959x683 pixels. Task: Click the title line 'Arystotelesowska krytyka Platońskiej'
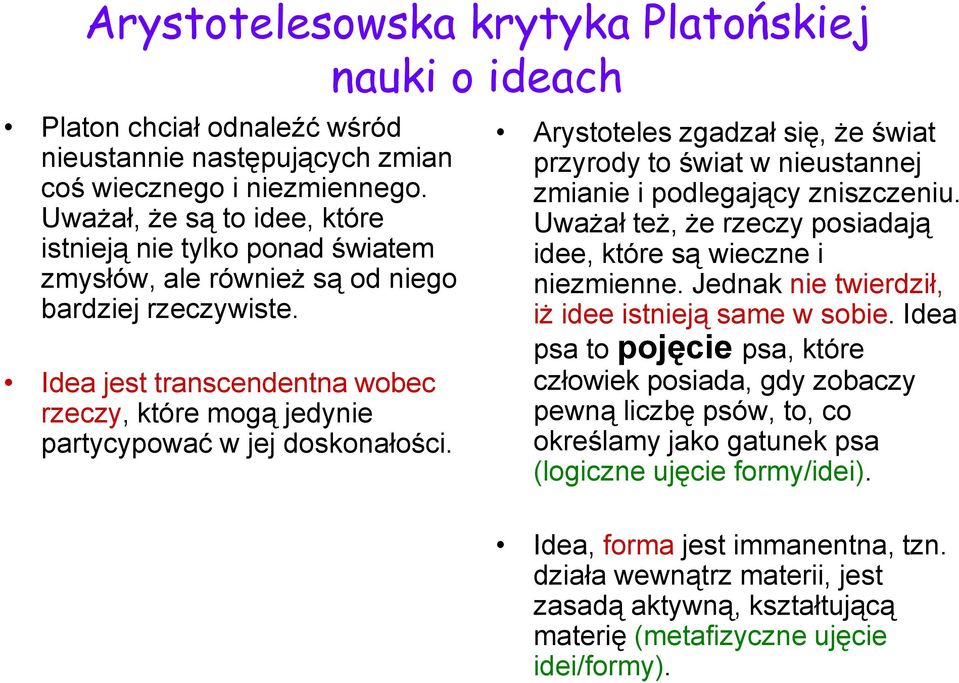[x=478, y=26]
